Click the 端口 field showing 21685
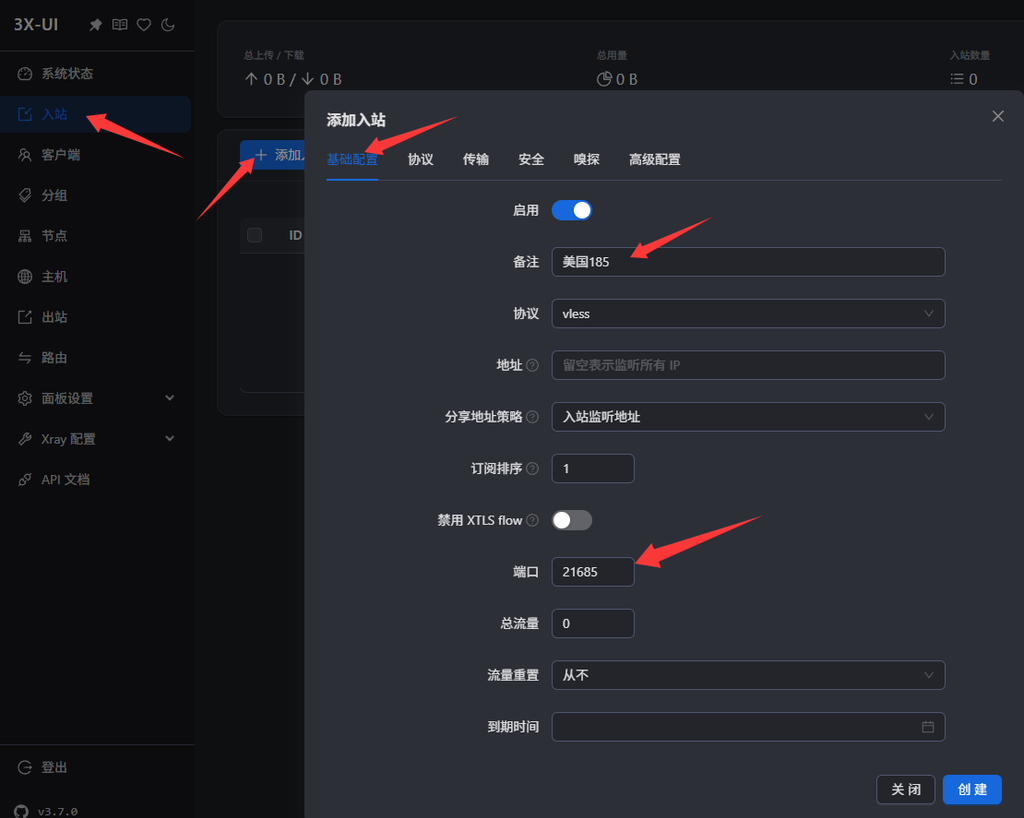 click(x=593, y=572)
